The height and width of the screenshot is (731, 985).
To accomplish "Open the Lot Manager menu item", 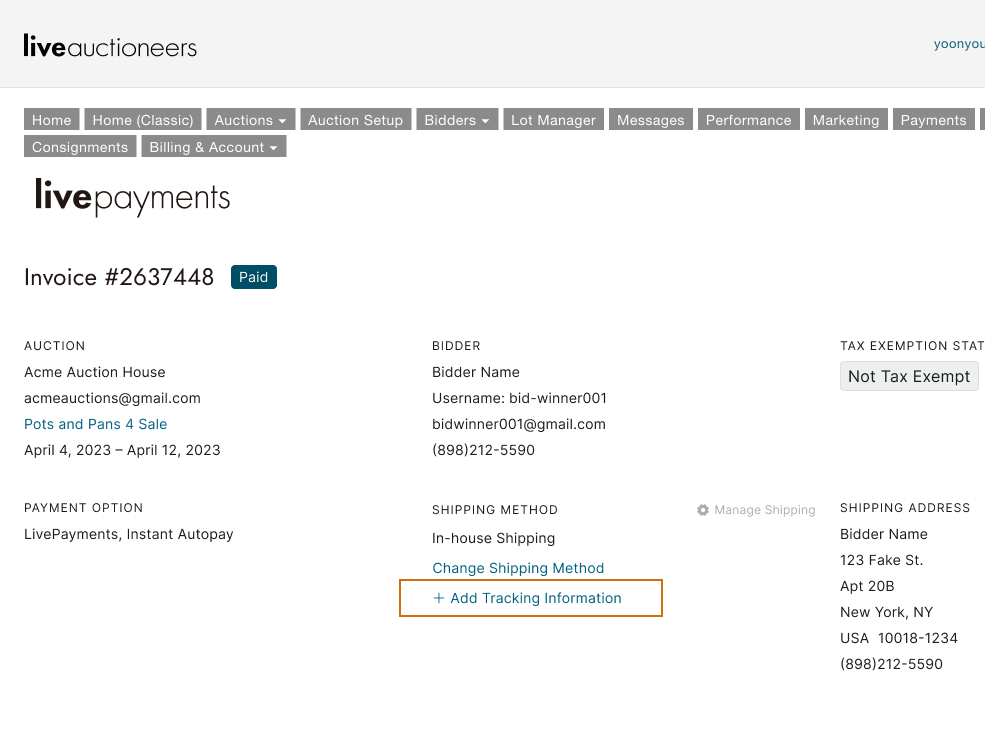I will coord(553,119).
